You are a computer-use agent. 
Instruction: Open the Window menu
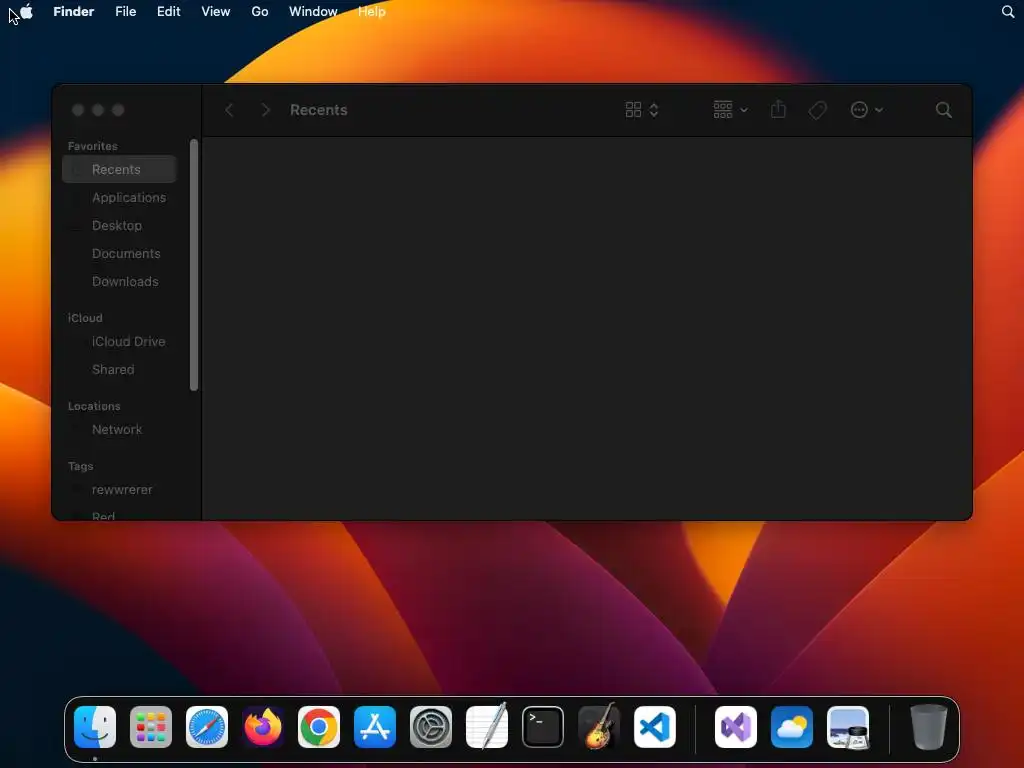click(x=313, y=11)
